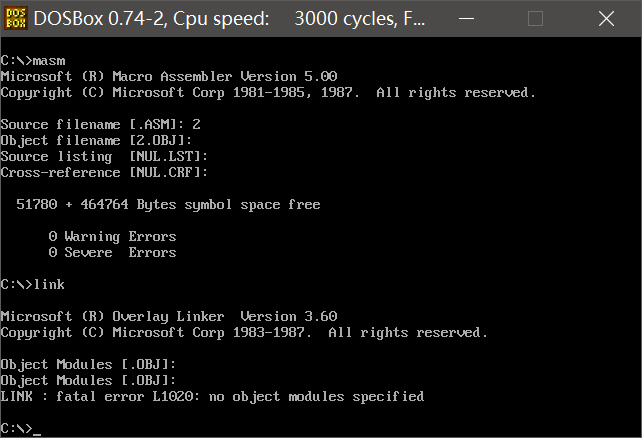Click the "Bytes symbol space free" line
The width and height of the screenshot is (642, 438).
[168, 204]
